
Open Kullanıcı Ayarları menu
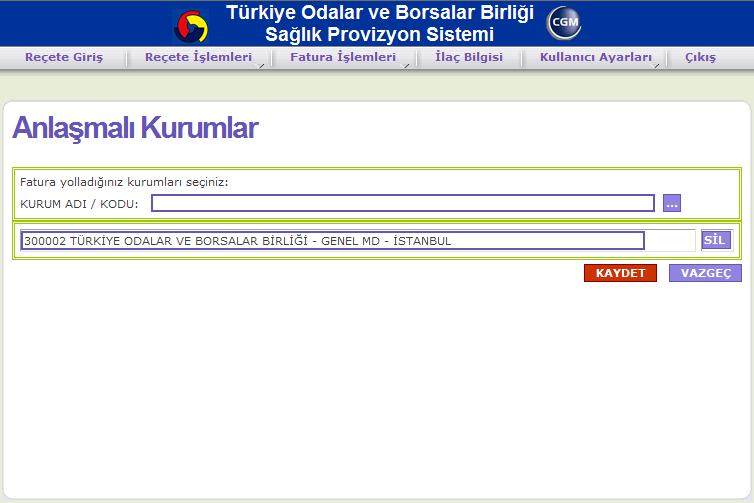pyautogui.click(x=596, y=57)
